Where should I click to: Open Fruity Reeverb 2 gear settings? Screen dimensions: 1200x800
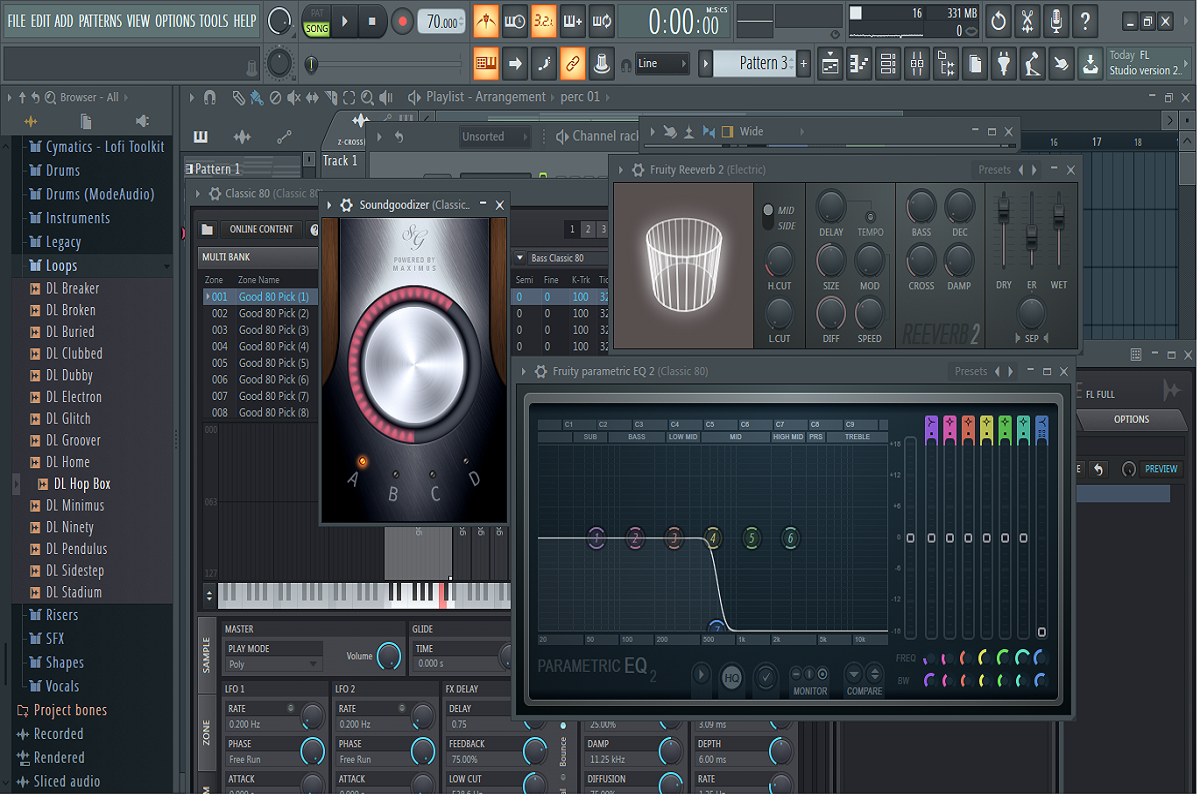637,170
